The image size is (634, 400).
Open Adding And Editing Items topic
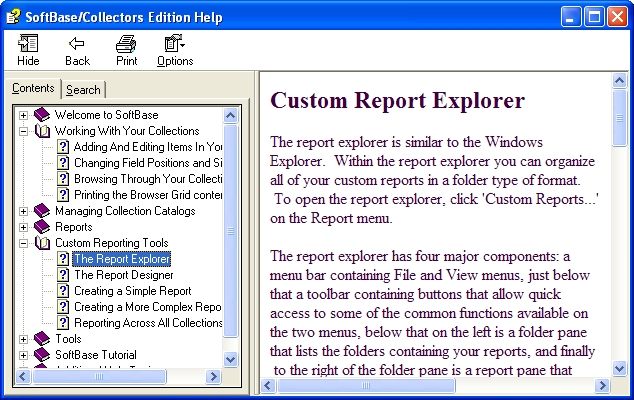[148, 147]
